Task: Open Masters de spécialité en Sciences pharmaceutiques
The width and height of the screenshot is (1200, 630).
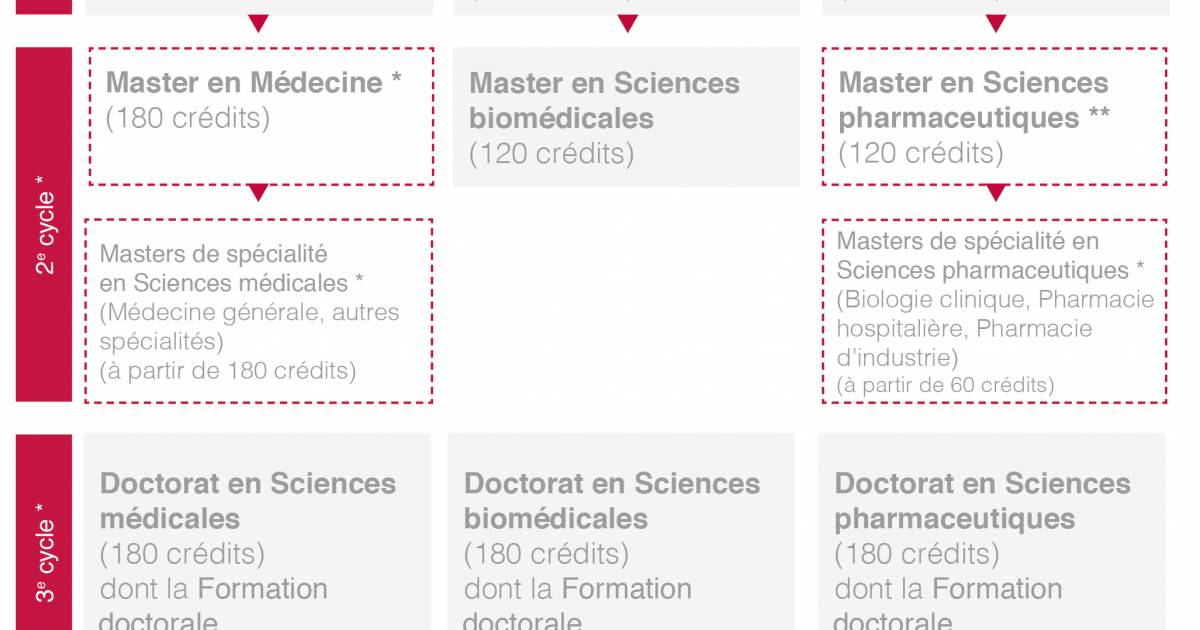Action: point(995,311)
